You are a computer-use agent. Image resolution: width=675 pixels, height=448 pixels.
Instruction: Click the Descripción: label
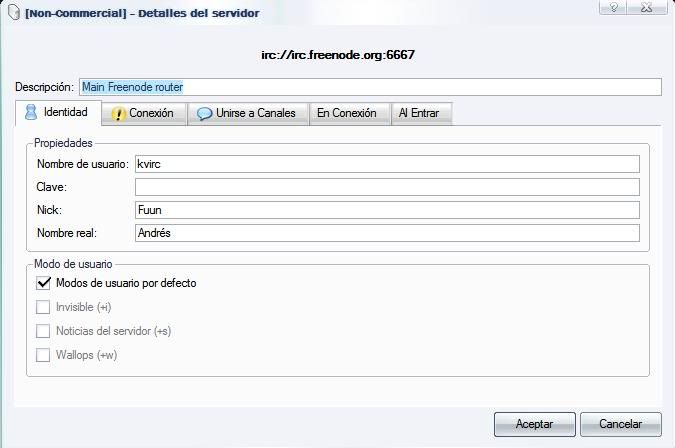[x=44, y=87]
